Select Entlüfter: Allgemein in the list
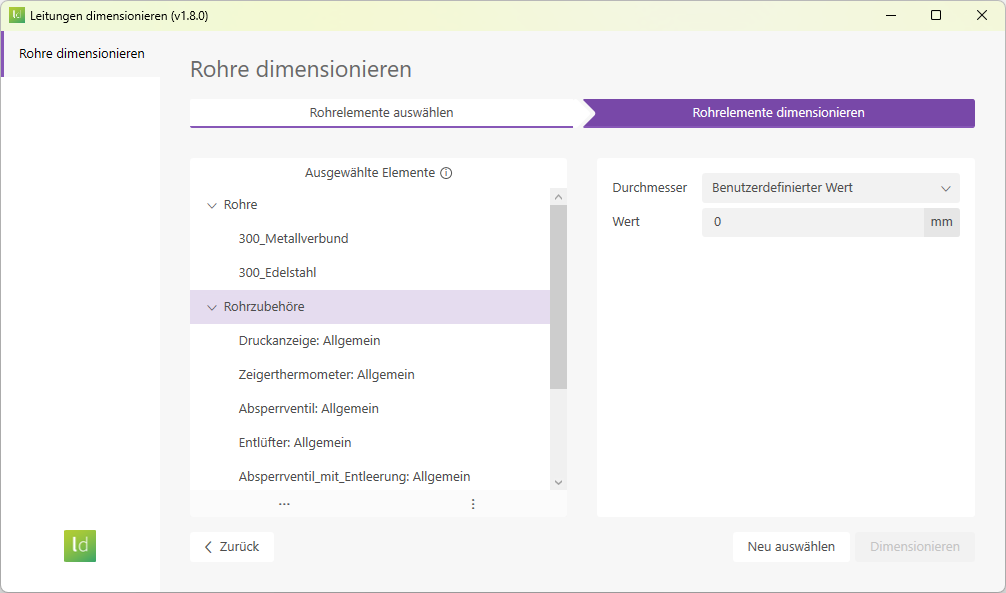The height and width of the screenshot is (593, 1006). (x=296, y=442)
